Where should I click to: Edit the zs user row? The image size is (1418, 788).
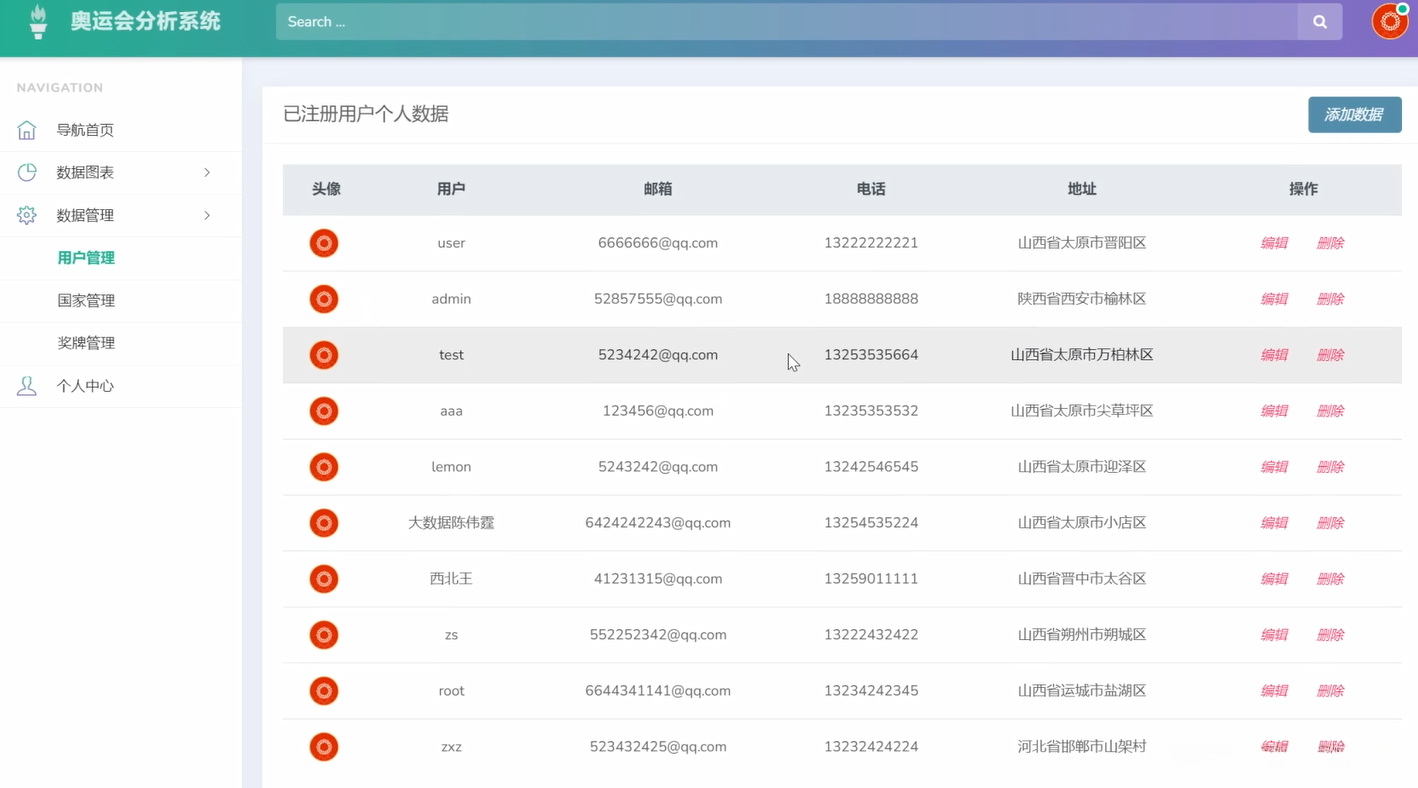(1274, 635)
